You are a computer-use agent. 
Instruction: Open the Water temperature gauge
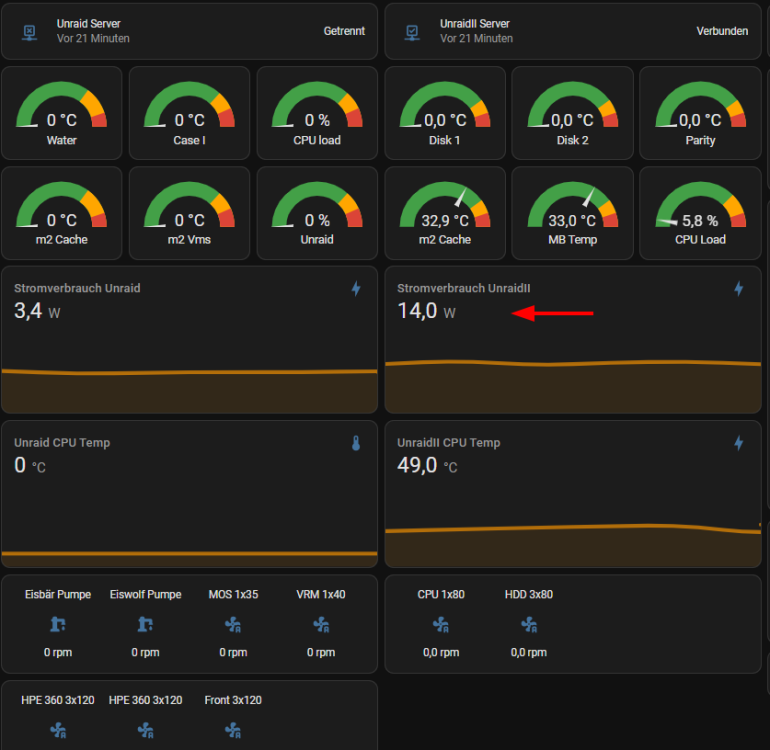point(61,113)
